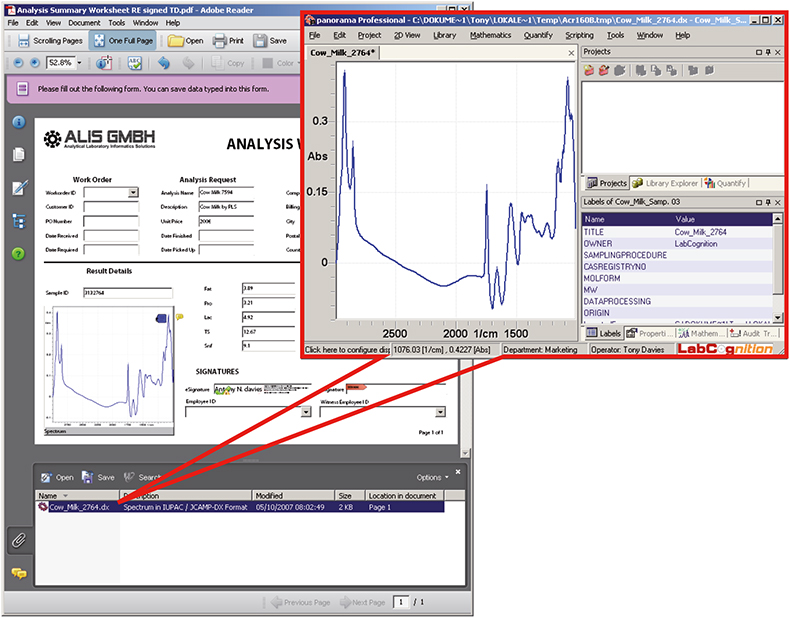Image resolution: width=790 pixels, height=618 pixels.
Task: Click the spell check ABC icon
Action: [x=134, y=63]
